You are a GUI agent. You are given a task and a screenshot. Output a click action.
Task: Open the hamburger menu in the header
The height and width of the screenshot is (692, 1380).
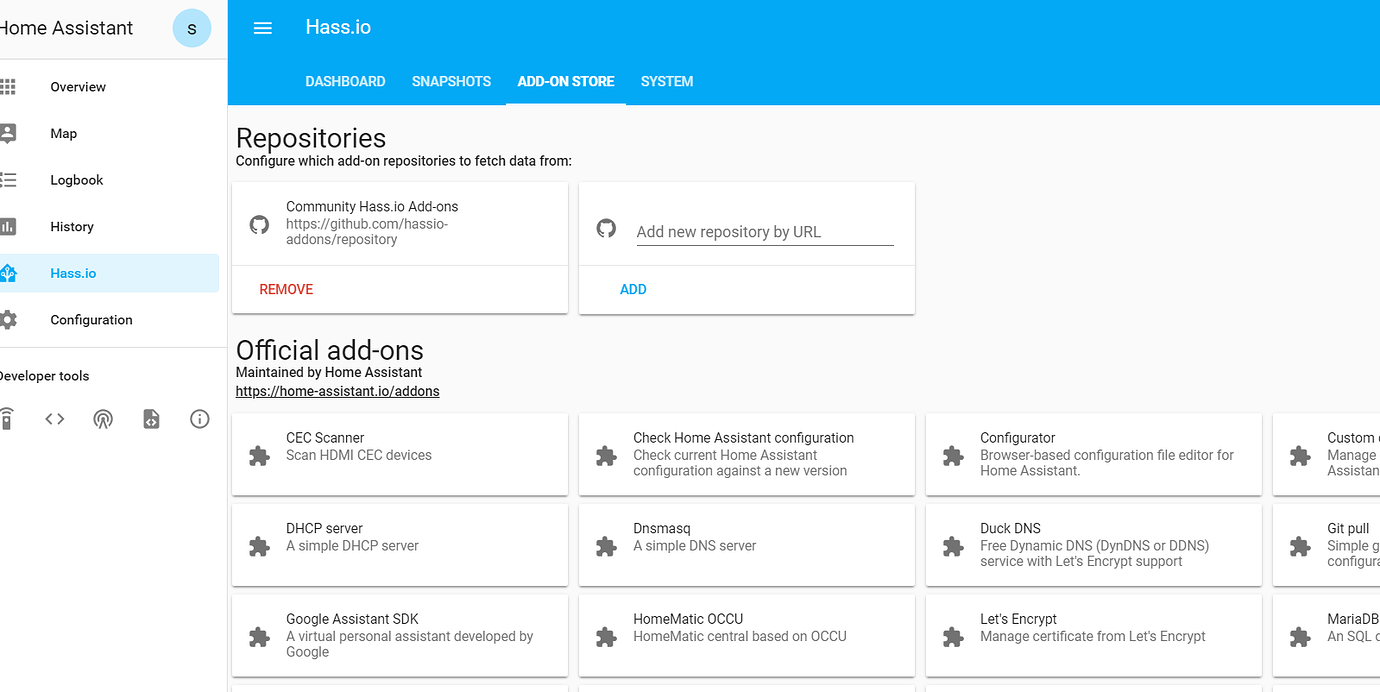[x=263, y=28]
